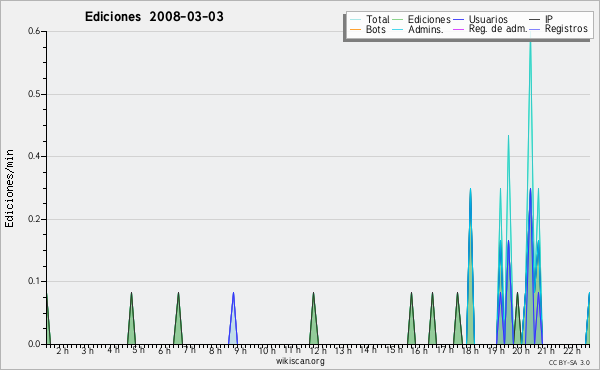
Task: Click the '9 h' x-axis label
Action: pos(240,350)
